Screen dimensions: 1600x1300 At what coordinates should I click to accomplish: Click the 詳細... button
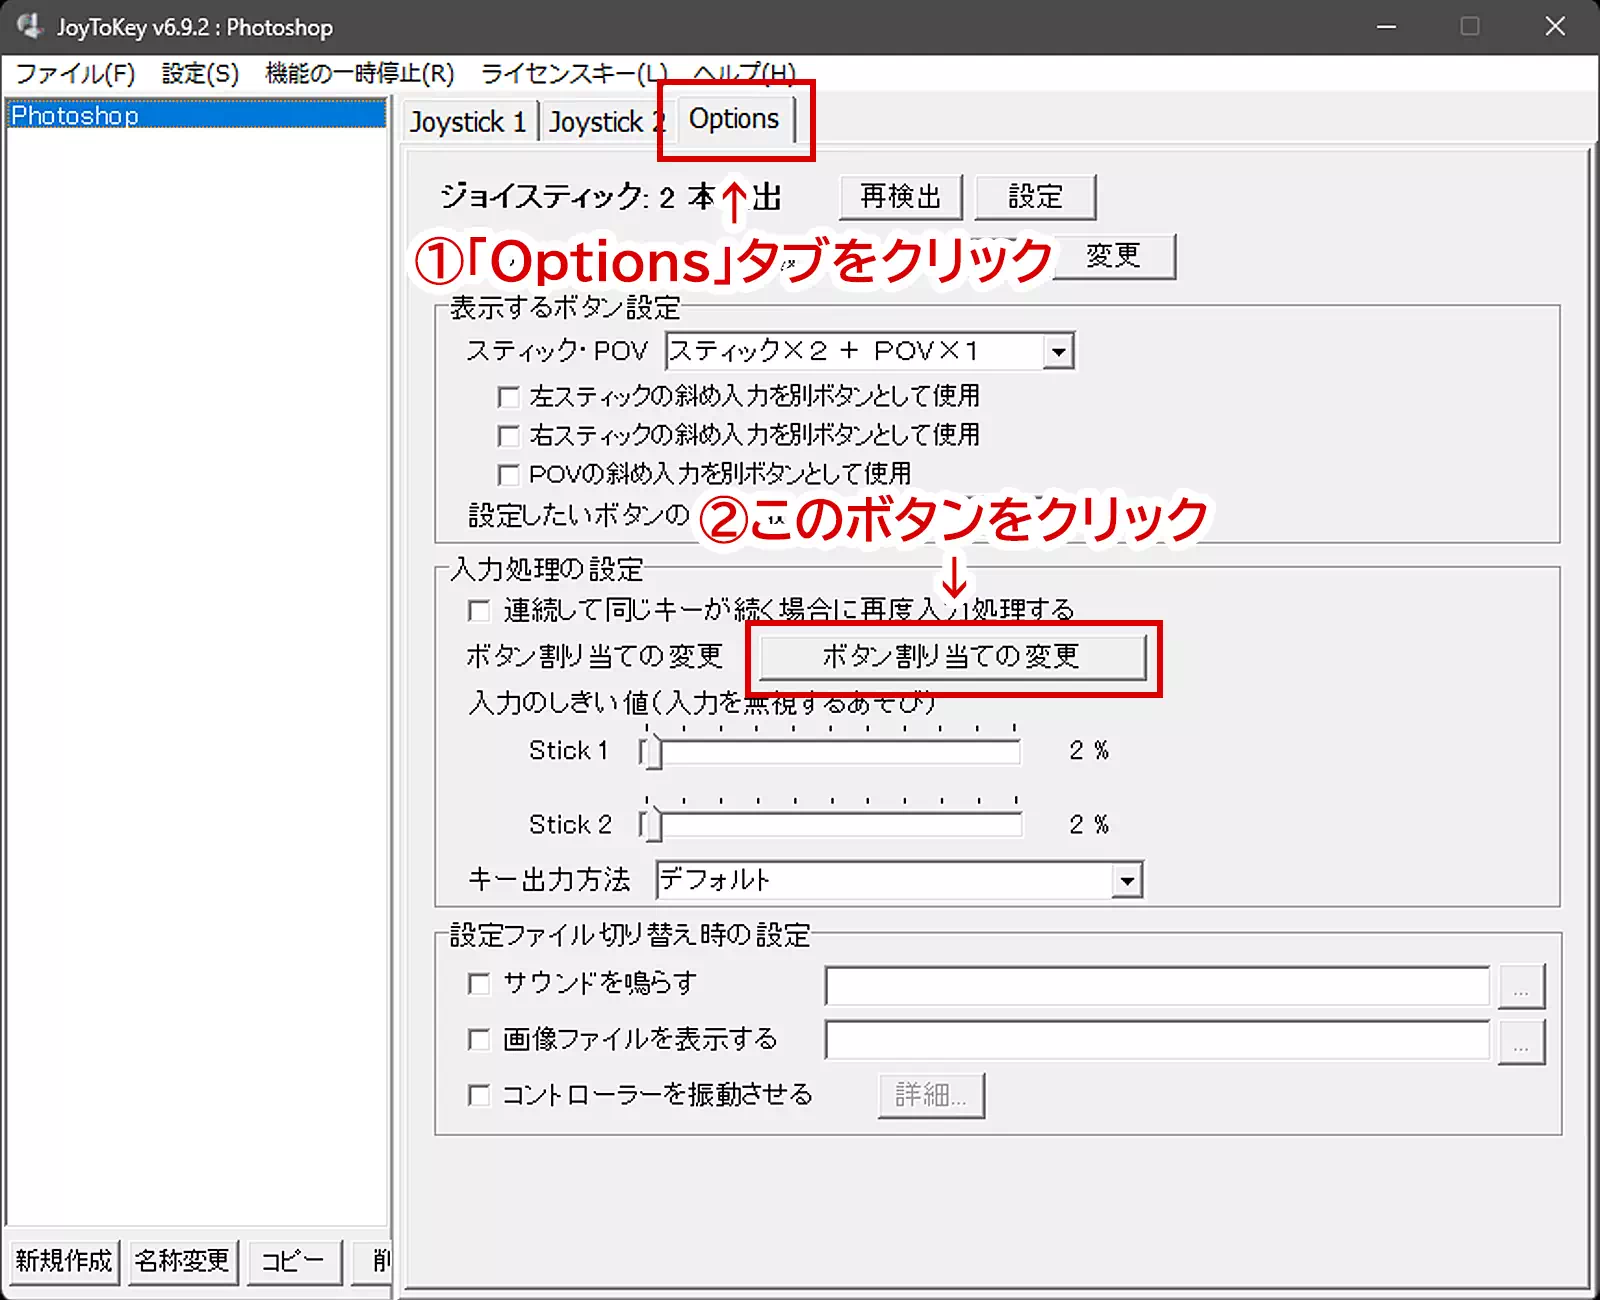(931, 1096)
